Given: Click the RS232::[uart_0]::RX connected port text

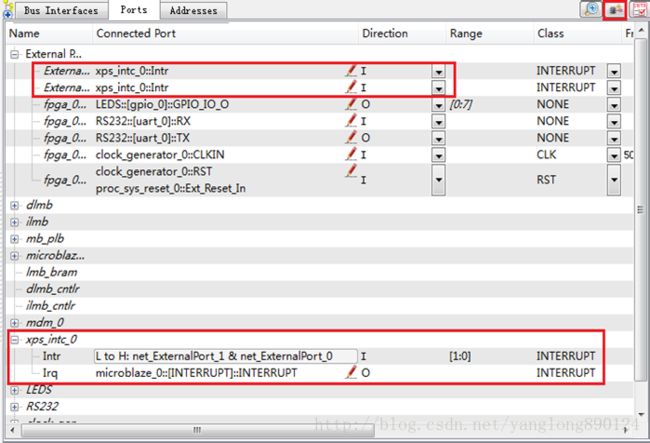Looking at the screenshot, I should pyautogui.click(x=143, y=121).
